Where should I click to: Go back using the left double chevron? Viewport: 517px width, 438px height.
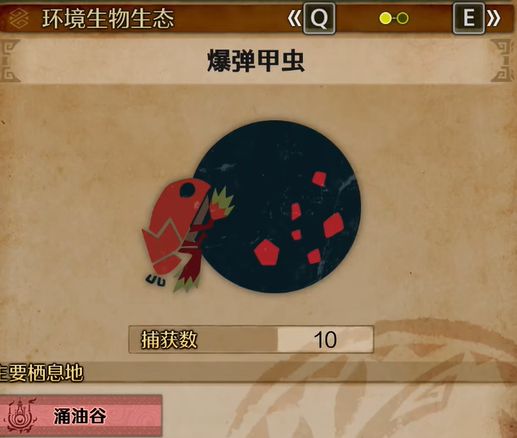tap(294, 18)
